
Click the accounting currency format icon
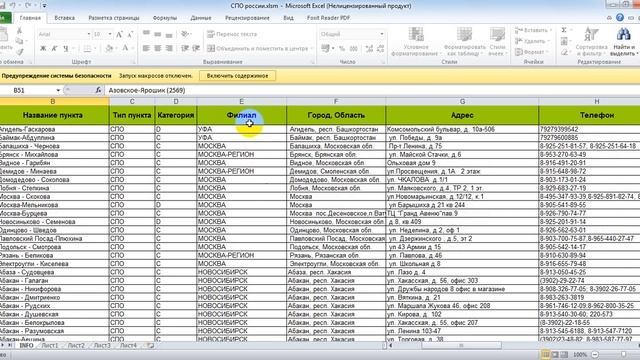click(325, 49)
